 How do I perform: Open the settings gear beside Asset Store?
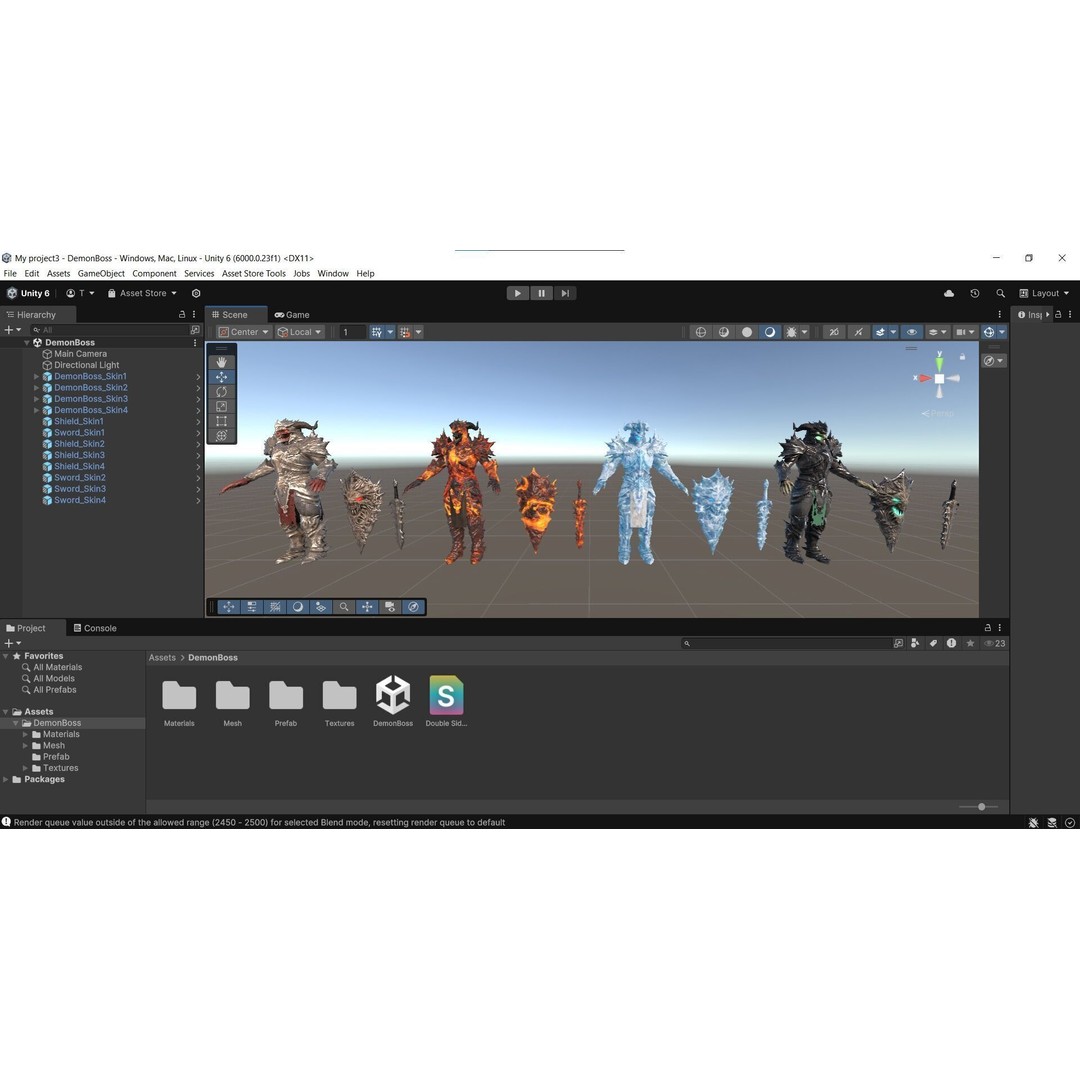196,293
